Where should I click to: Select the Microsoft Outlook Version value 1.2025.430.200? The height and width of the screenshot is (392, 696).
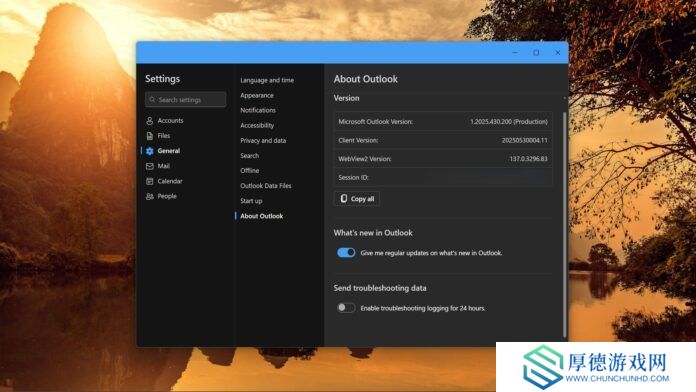coord(509,122)
